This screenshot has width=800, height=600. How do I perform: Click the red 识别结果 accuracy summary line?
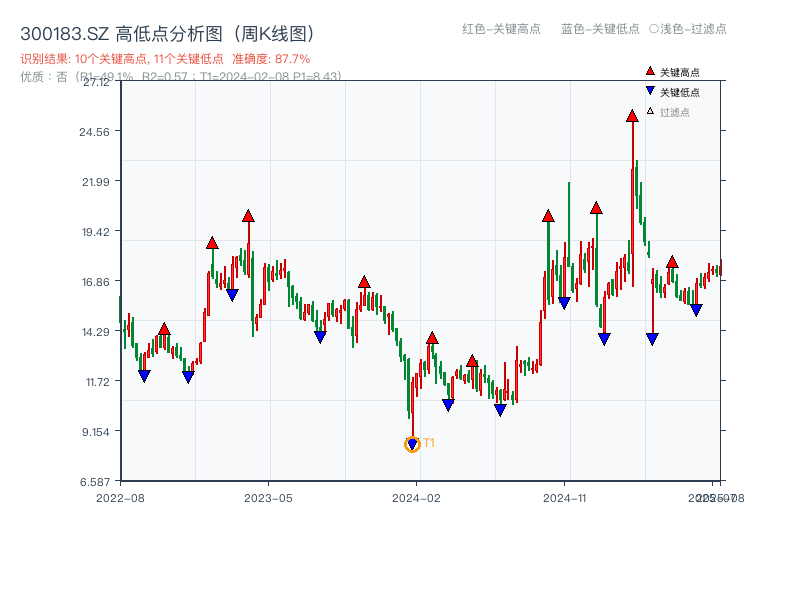click(x=165, y=59)
